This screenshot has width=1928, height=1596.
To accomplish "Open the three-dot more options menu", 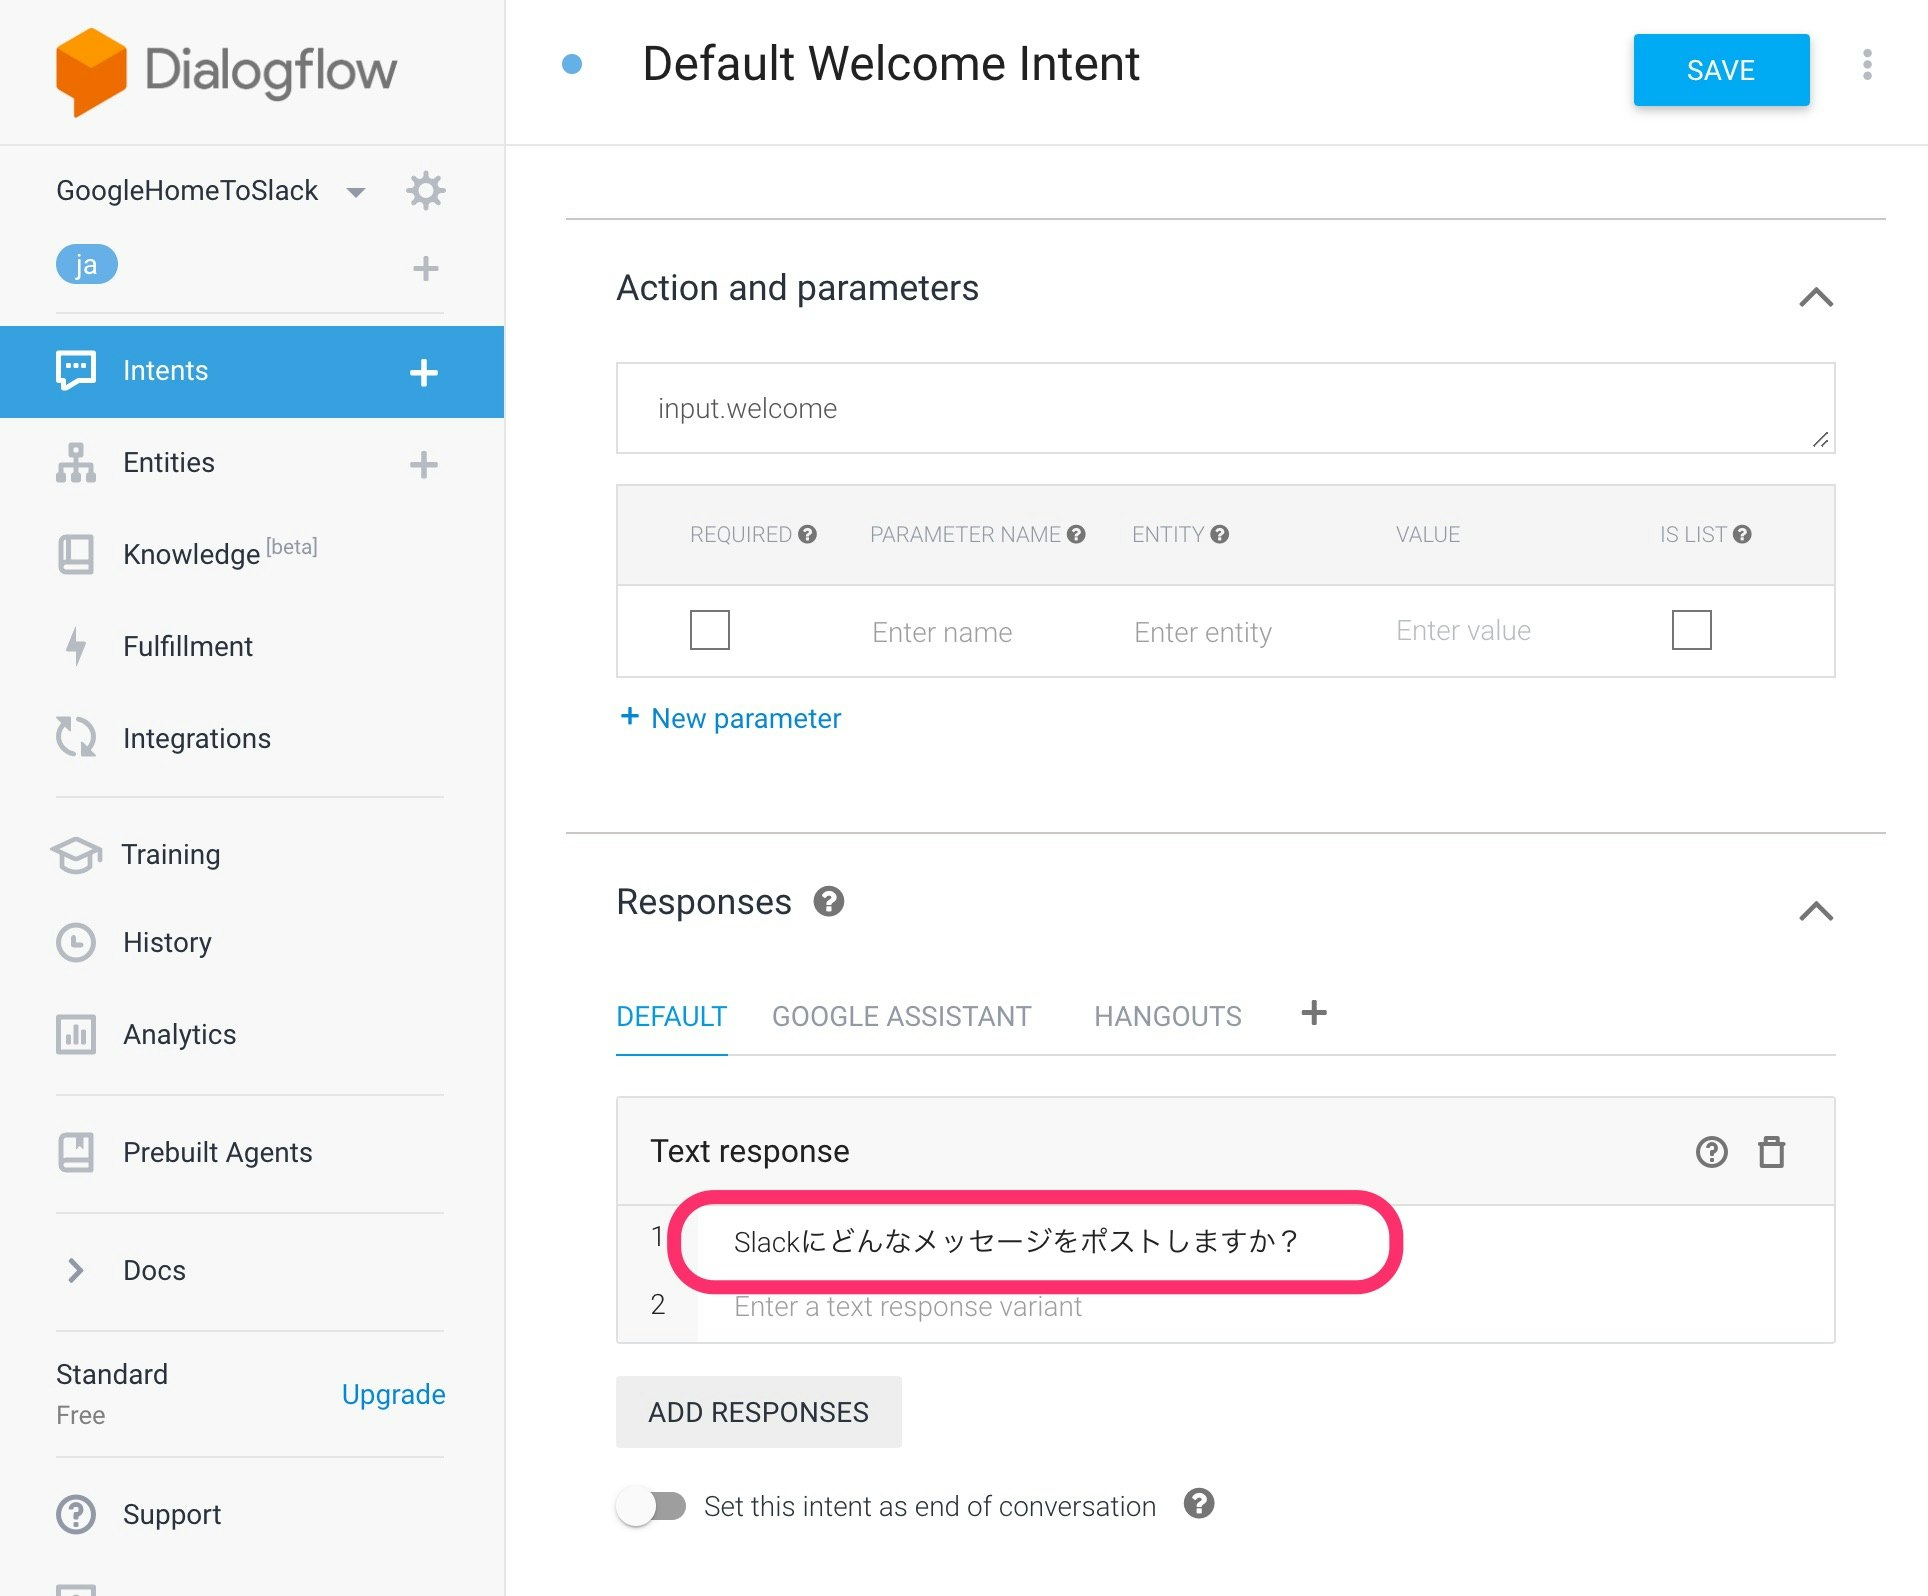I will (1867, 65).
